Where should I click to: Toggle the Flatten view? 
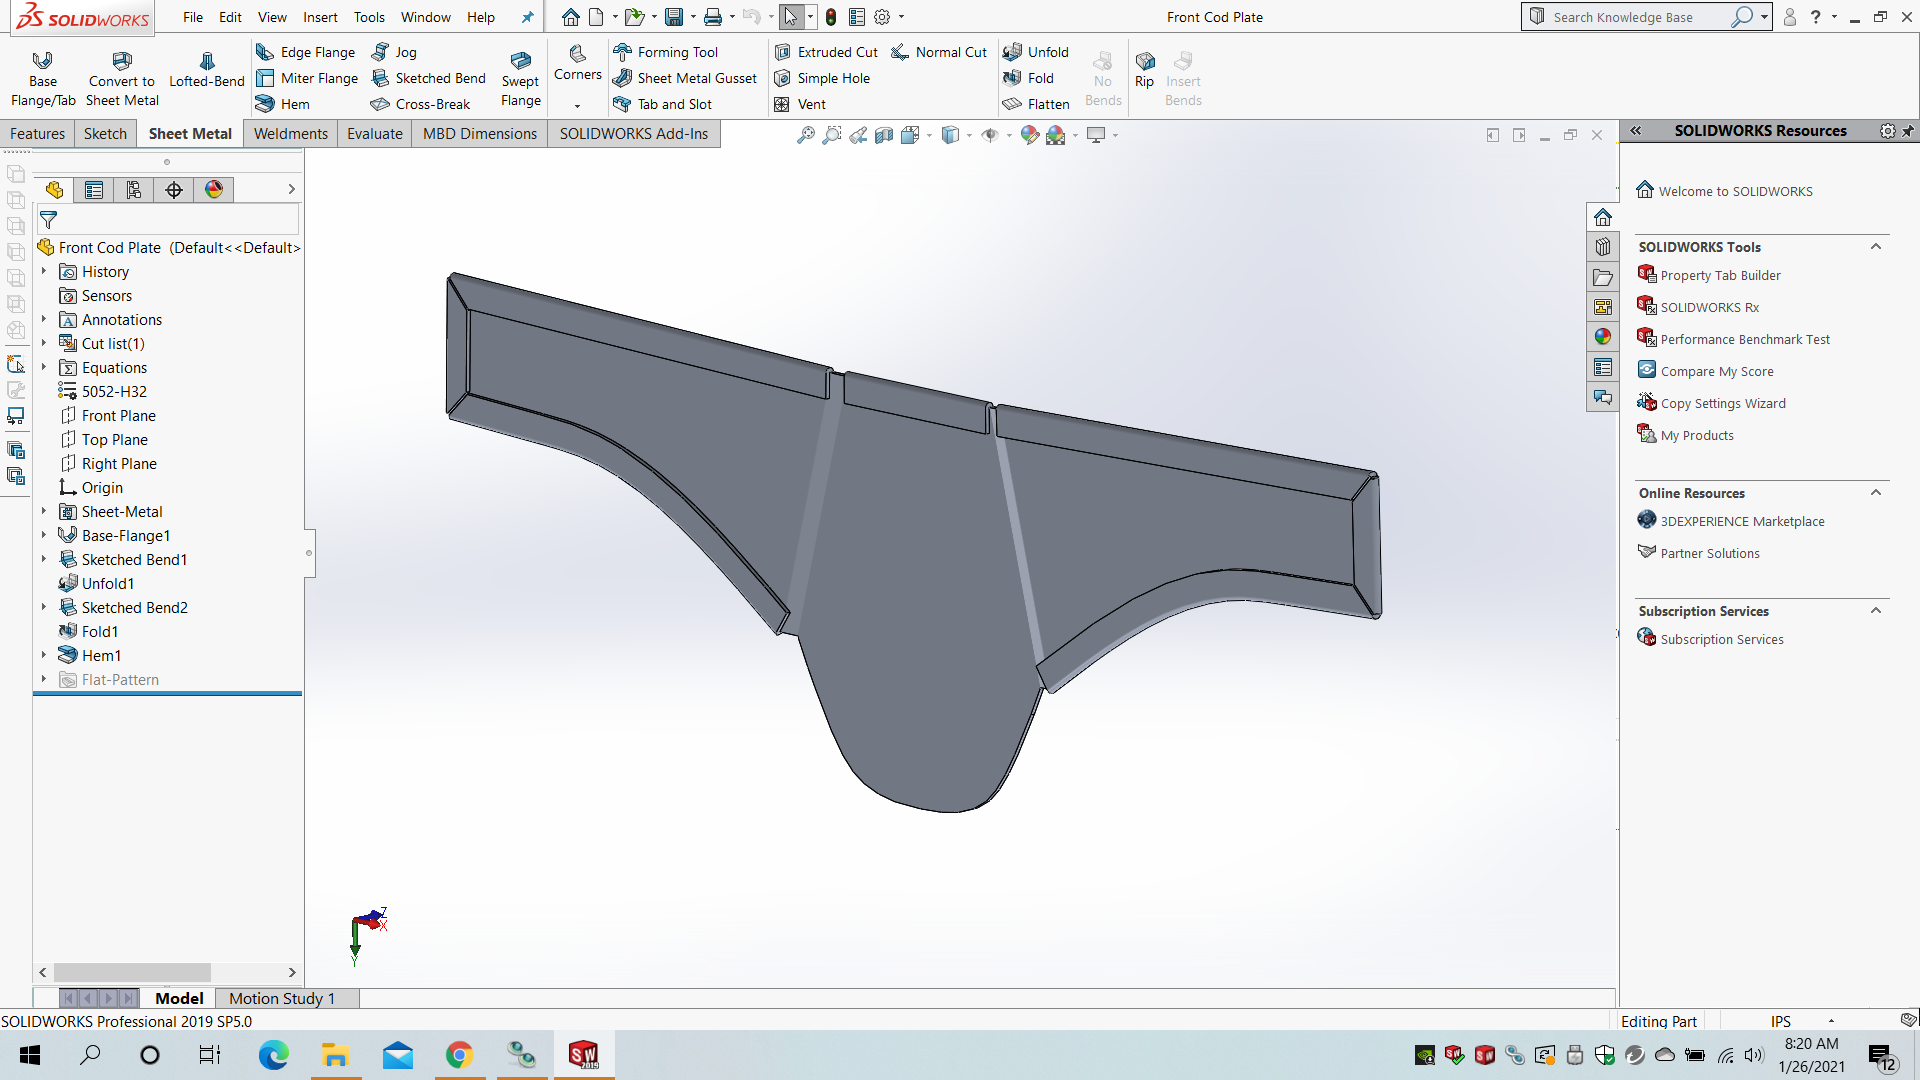click(x=1036, y=104)
